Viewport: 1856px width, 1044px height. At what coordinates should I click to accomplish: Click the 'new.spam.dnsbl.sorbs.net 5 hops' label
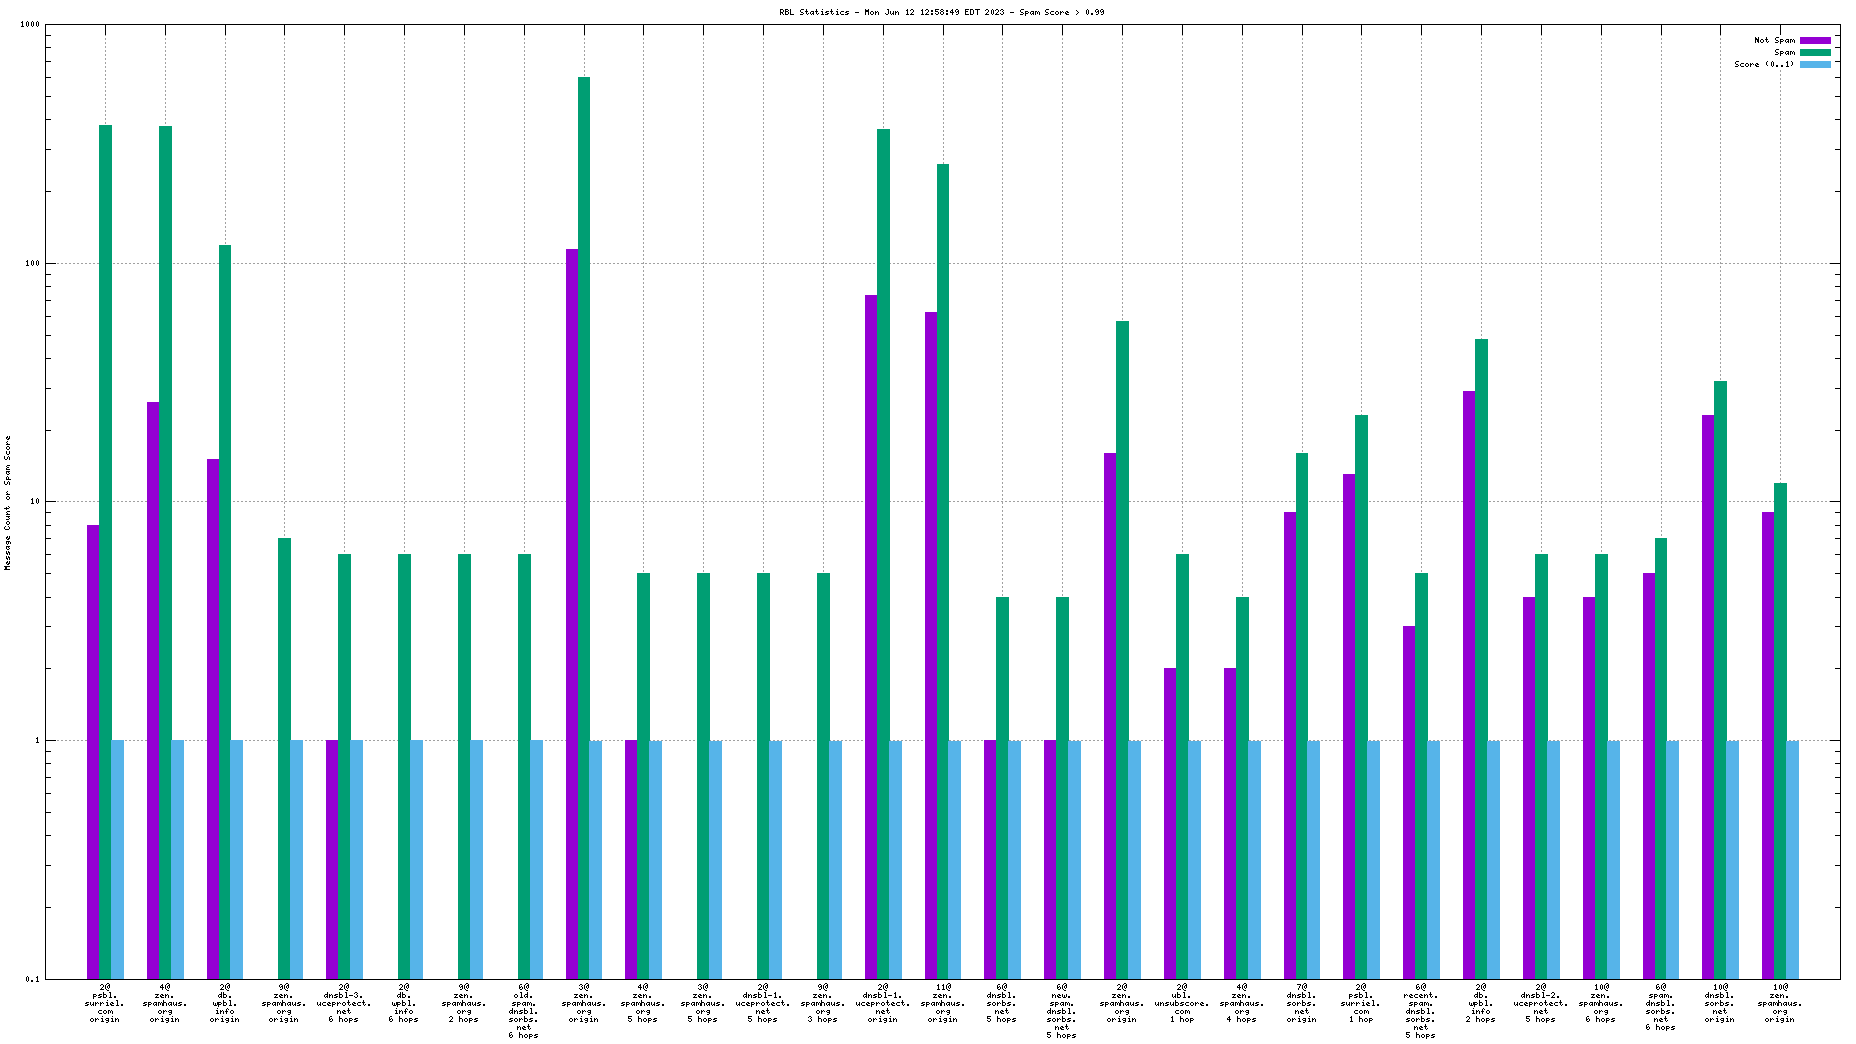click(x=1062, y=1011)
